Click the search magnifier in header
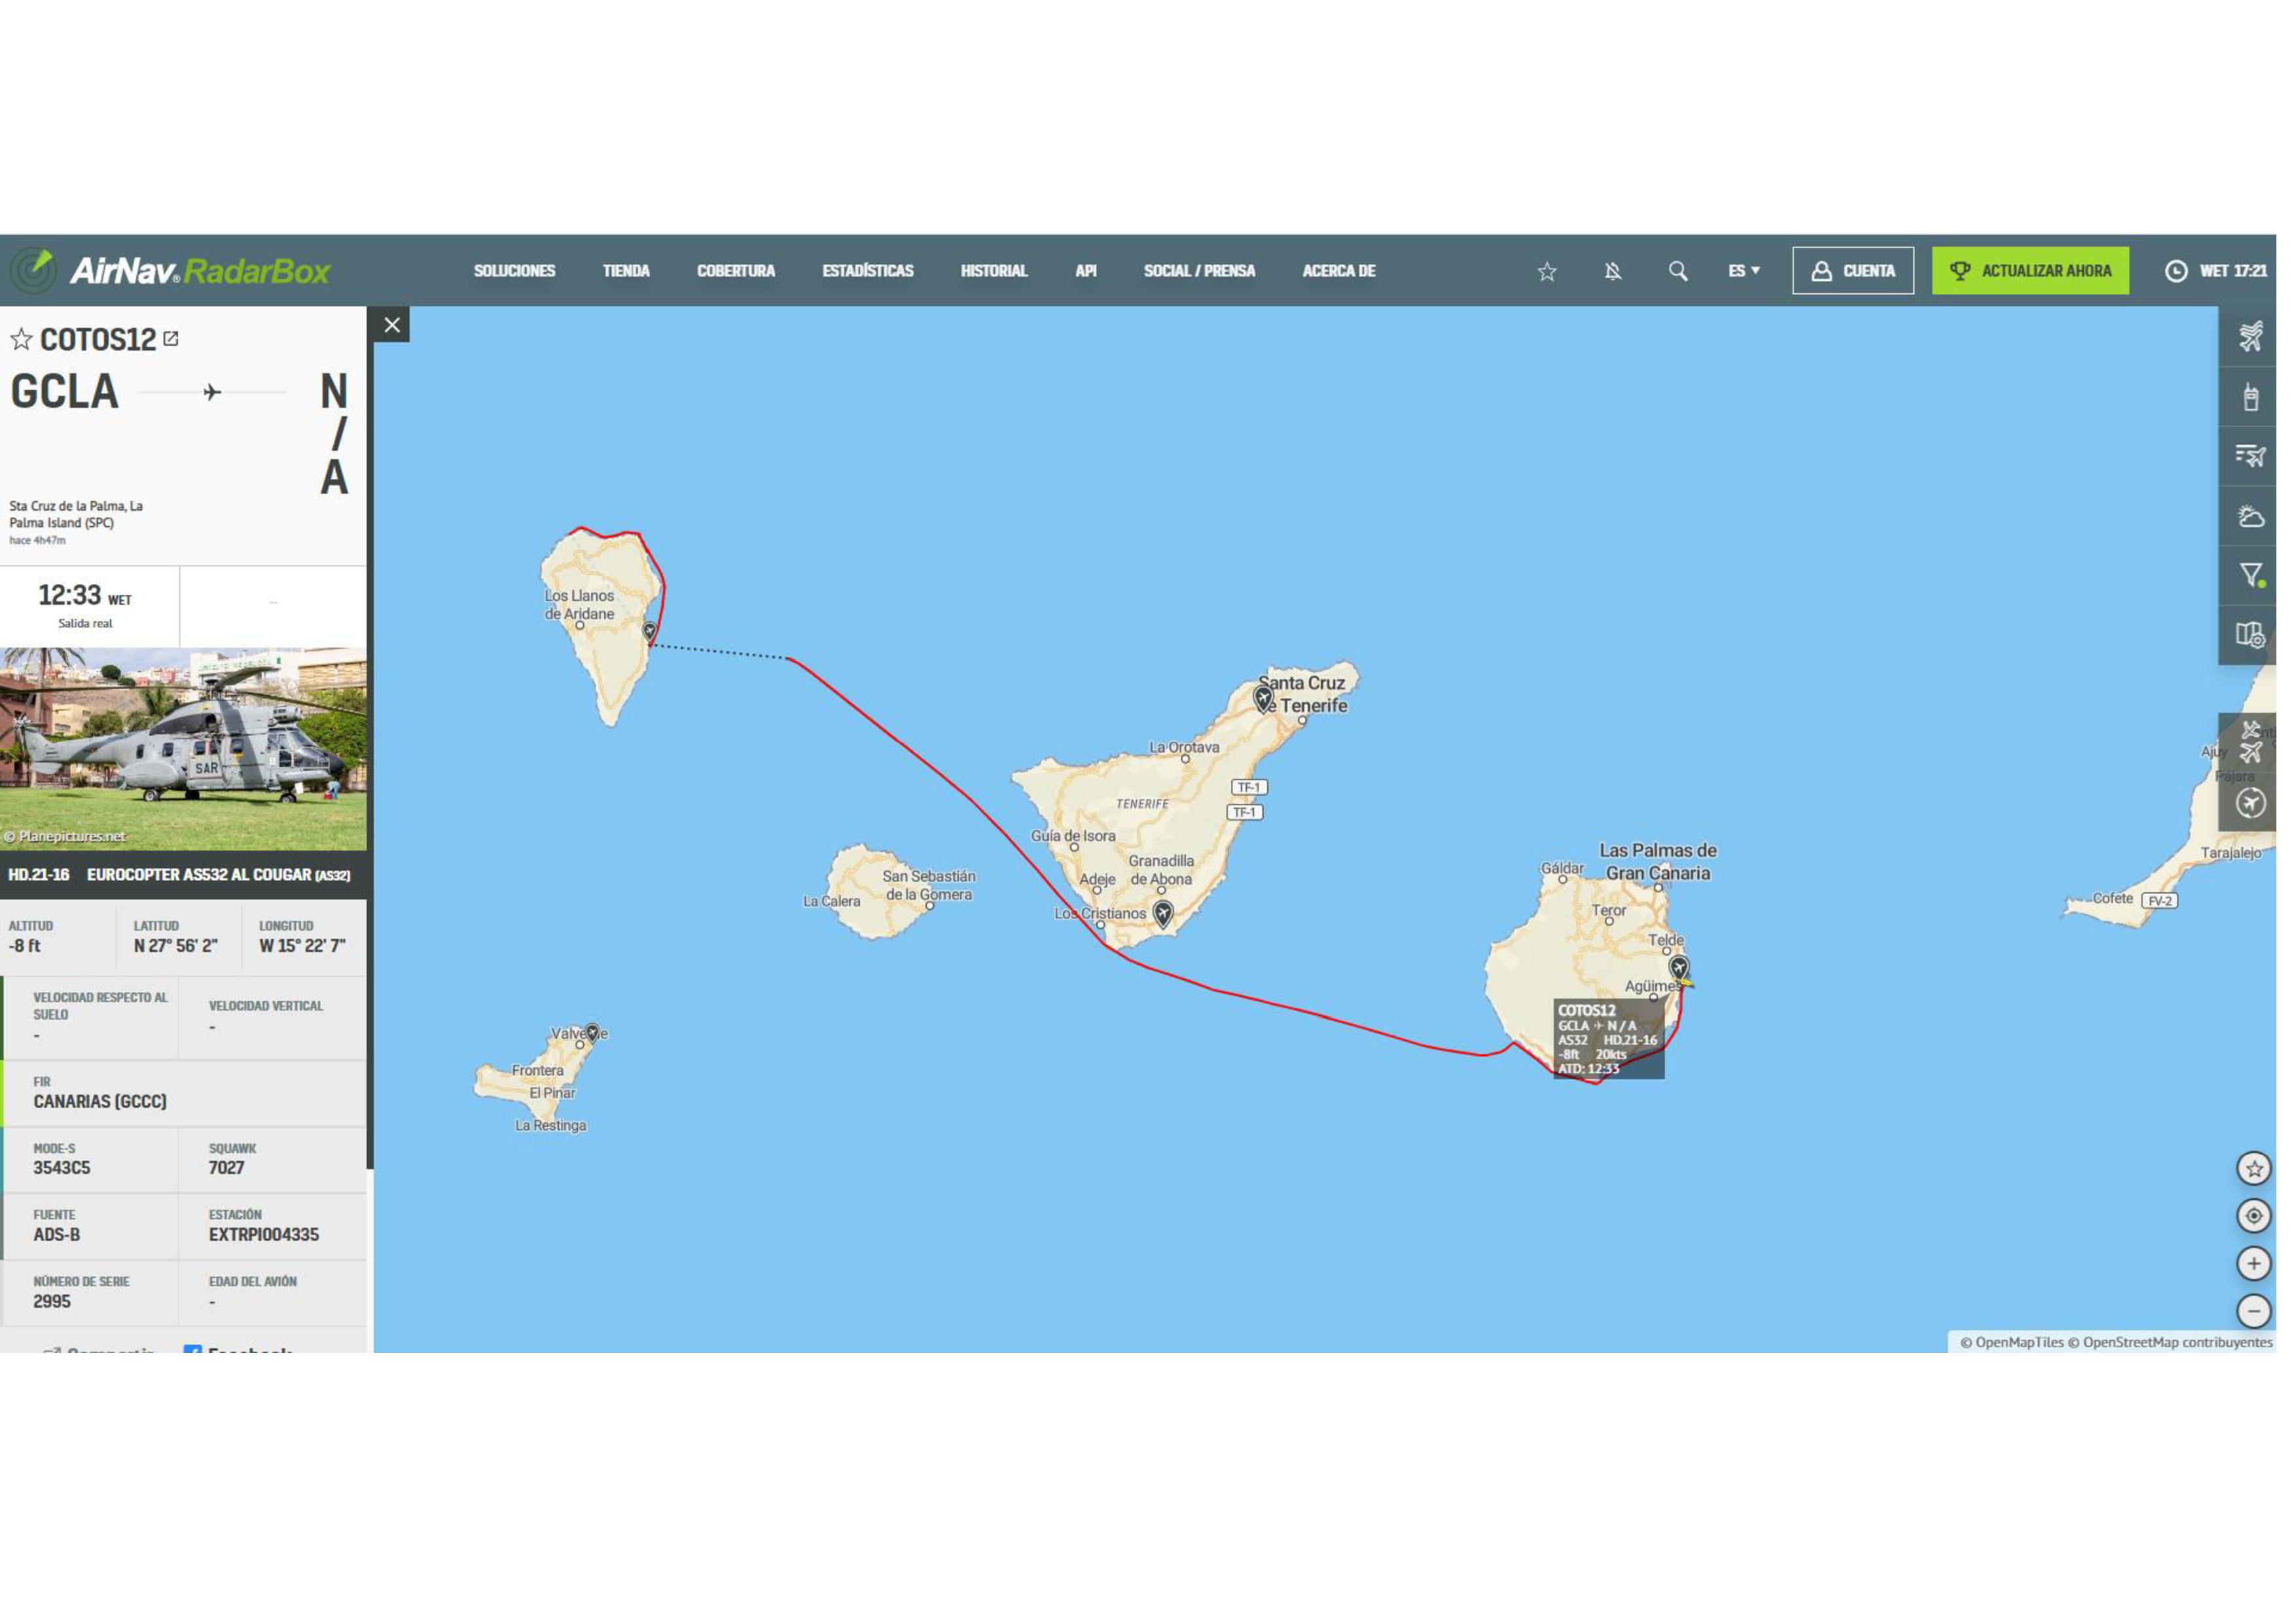The width and height of the screenshot is (2296, 1624). pyautogui.click(x=1678, y=271)
